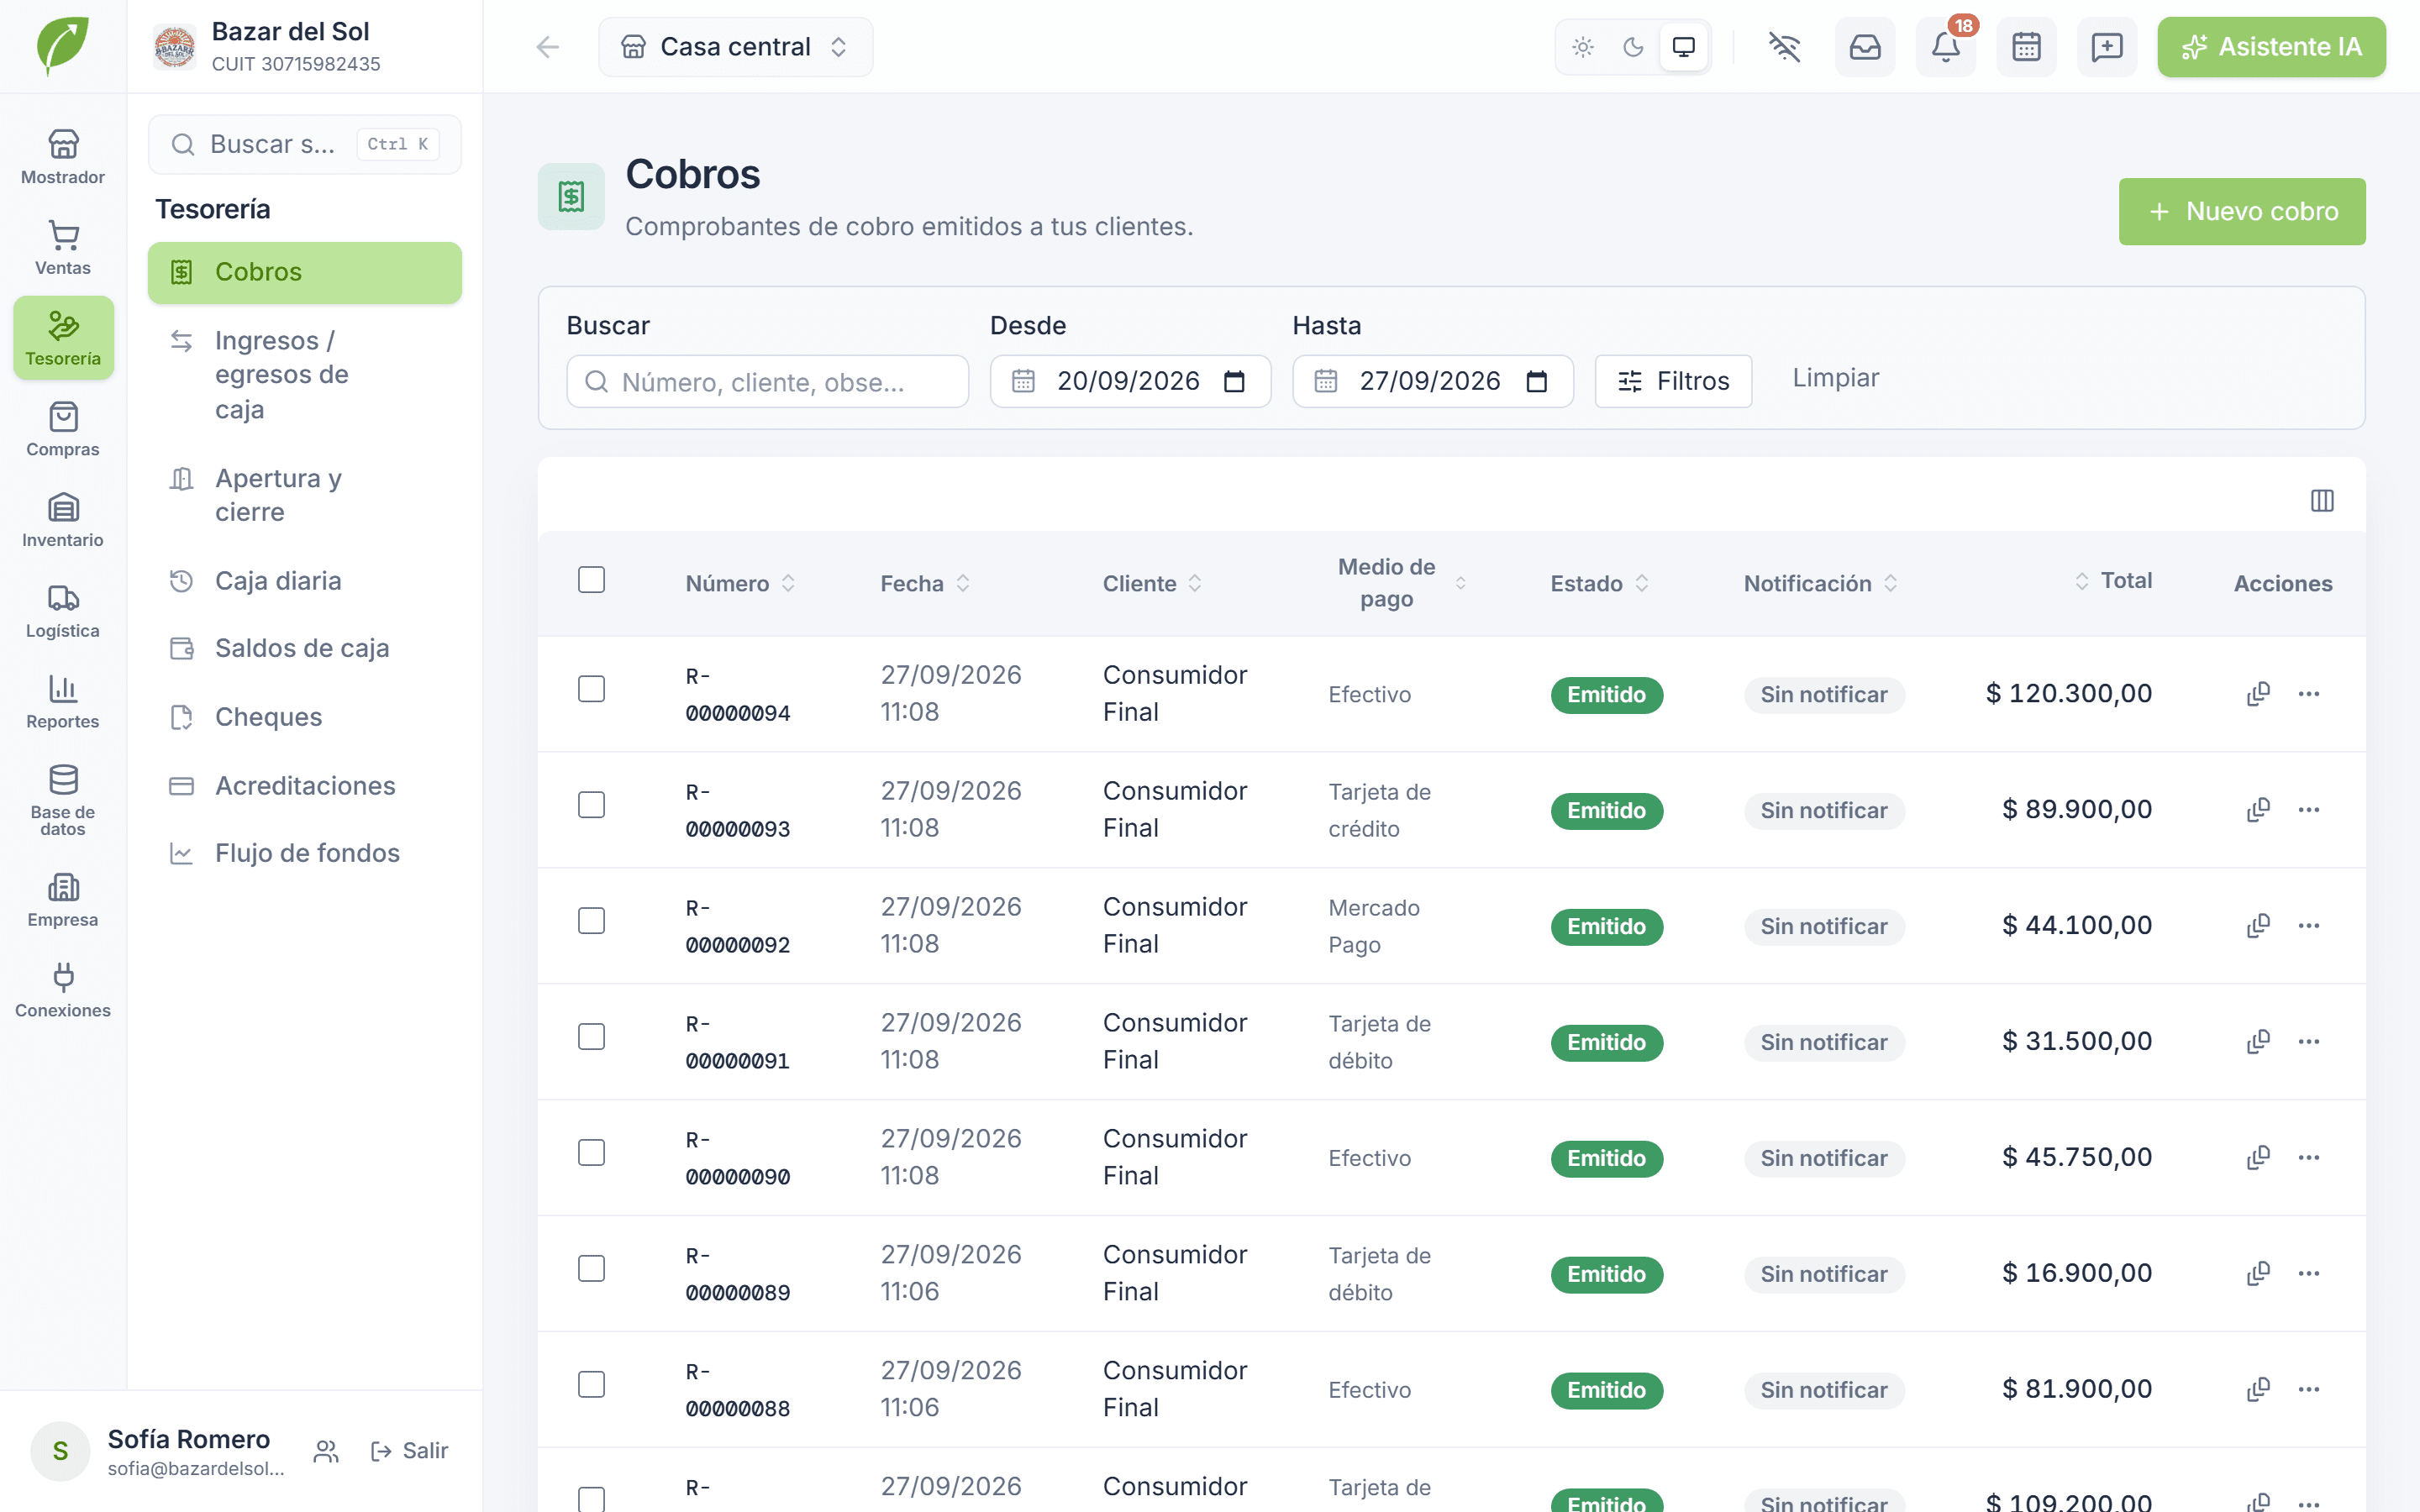Open notifications bell with 18 badge
This screenshot has width=2420, height=1512.
pos(1946,47)
